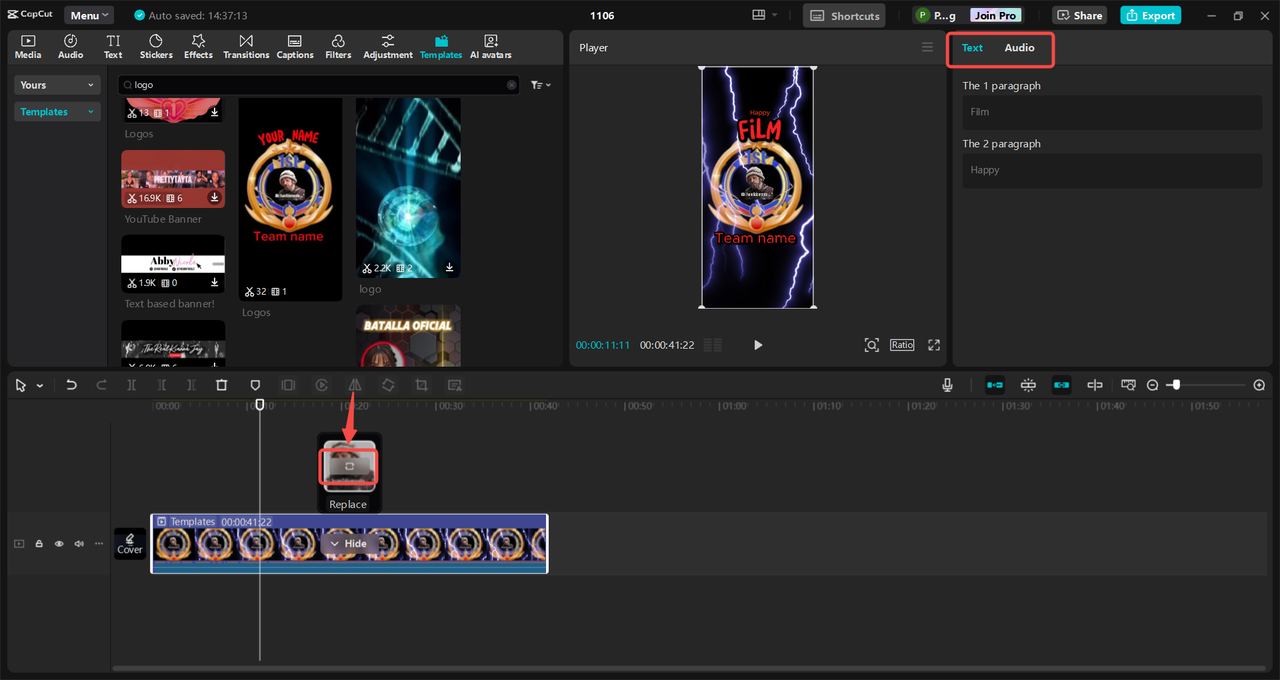Screen dimensions: 1280x680
Task: Open the Audio library tab
Action: 71,46
